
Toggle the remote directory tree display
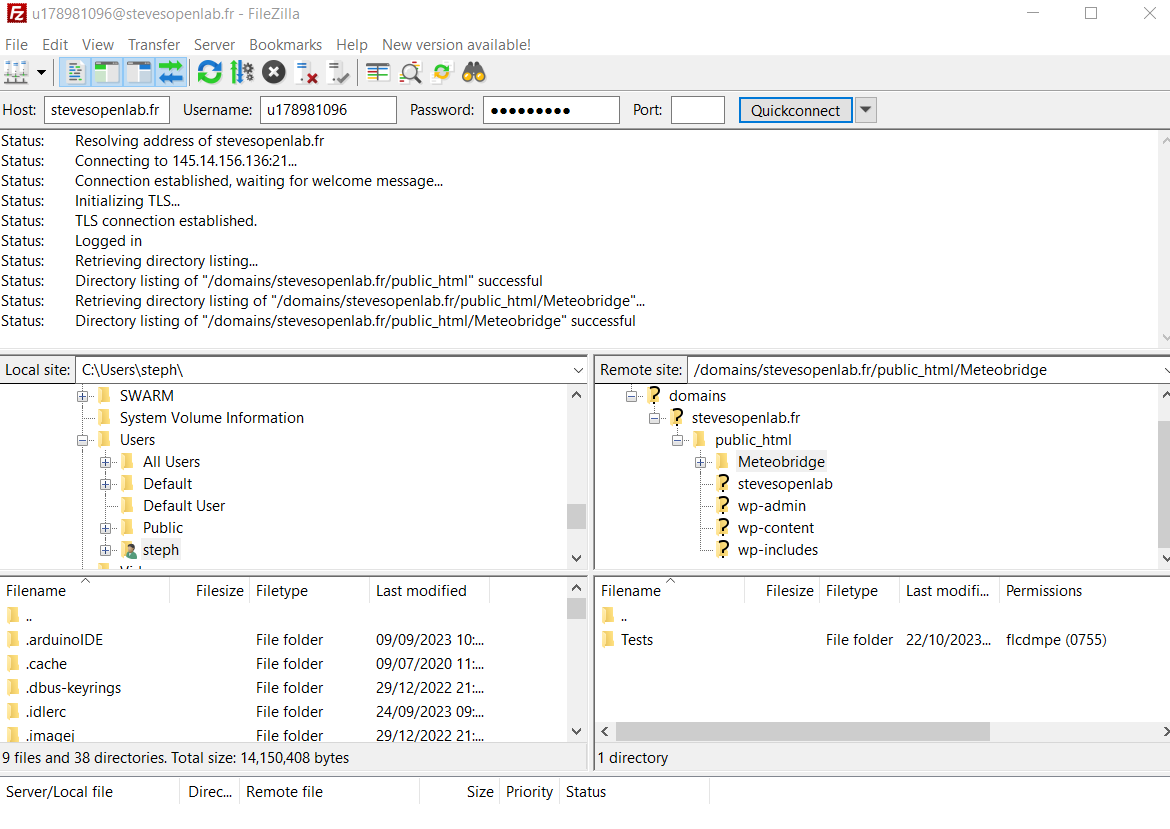coord(139,72)
